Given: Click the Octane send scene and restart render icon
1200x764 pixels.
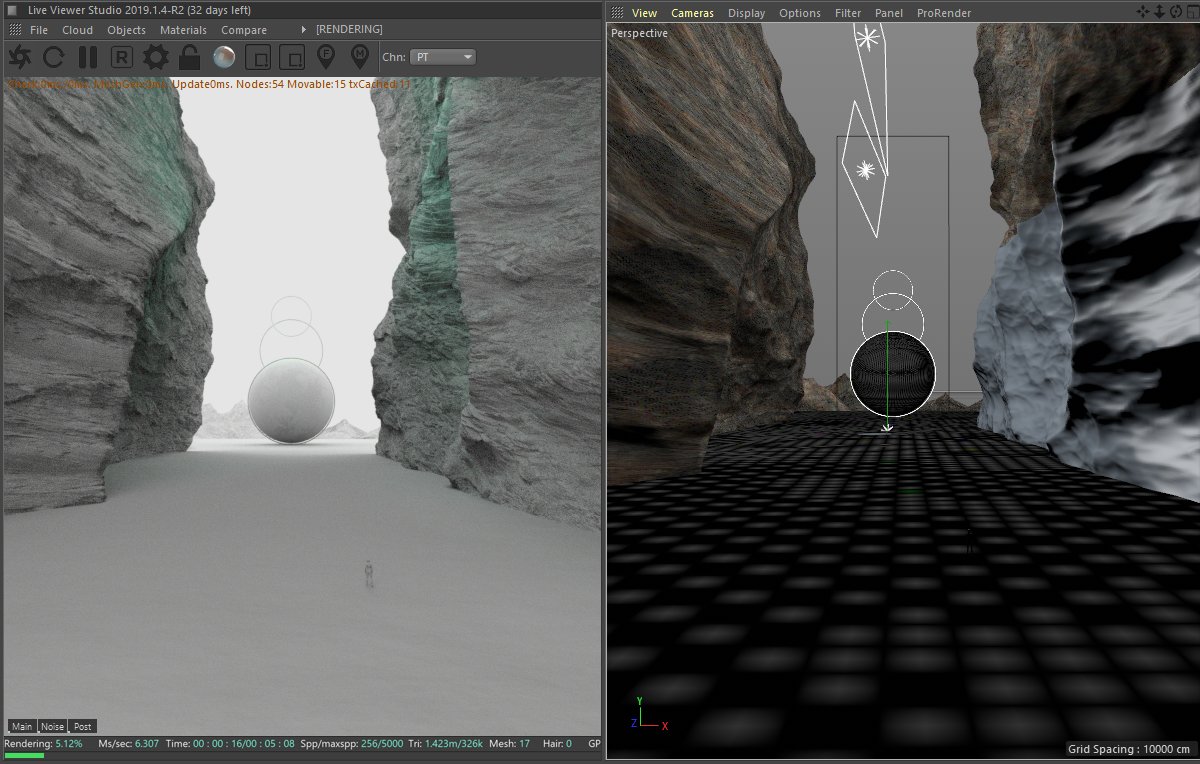Looking at the screenshot, I should [x=19, y=57].
